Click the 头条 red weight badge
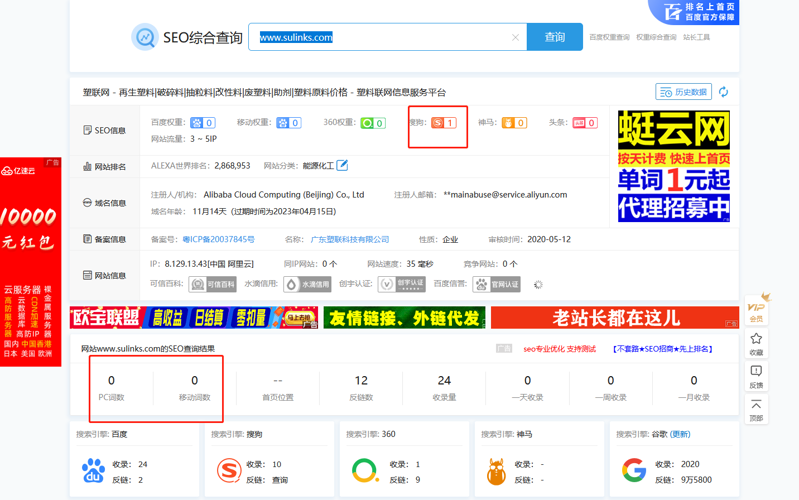Viewport: 799px width, 500px height. coord(585,123)
